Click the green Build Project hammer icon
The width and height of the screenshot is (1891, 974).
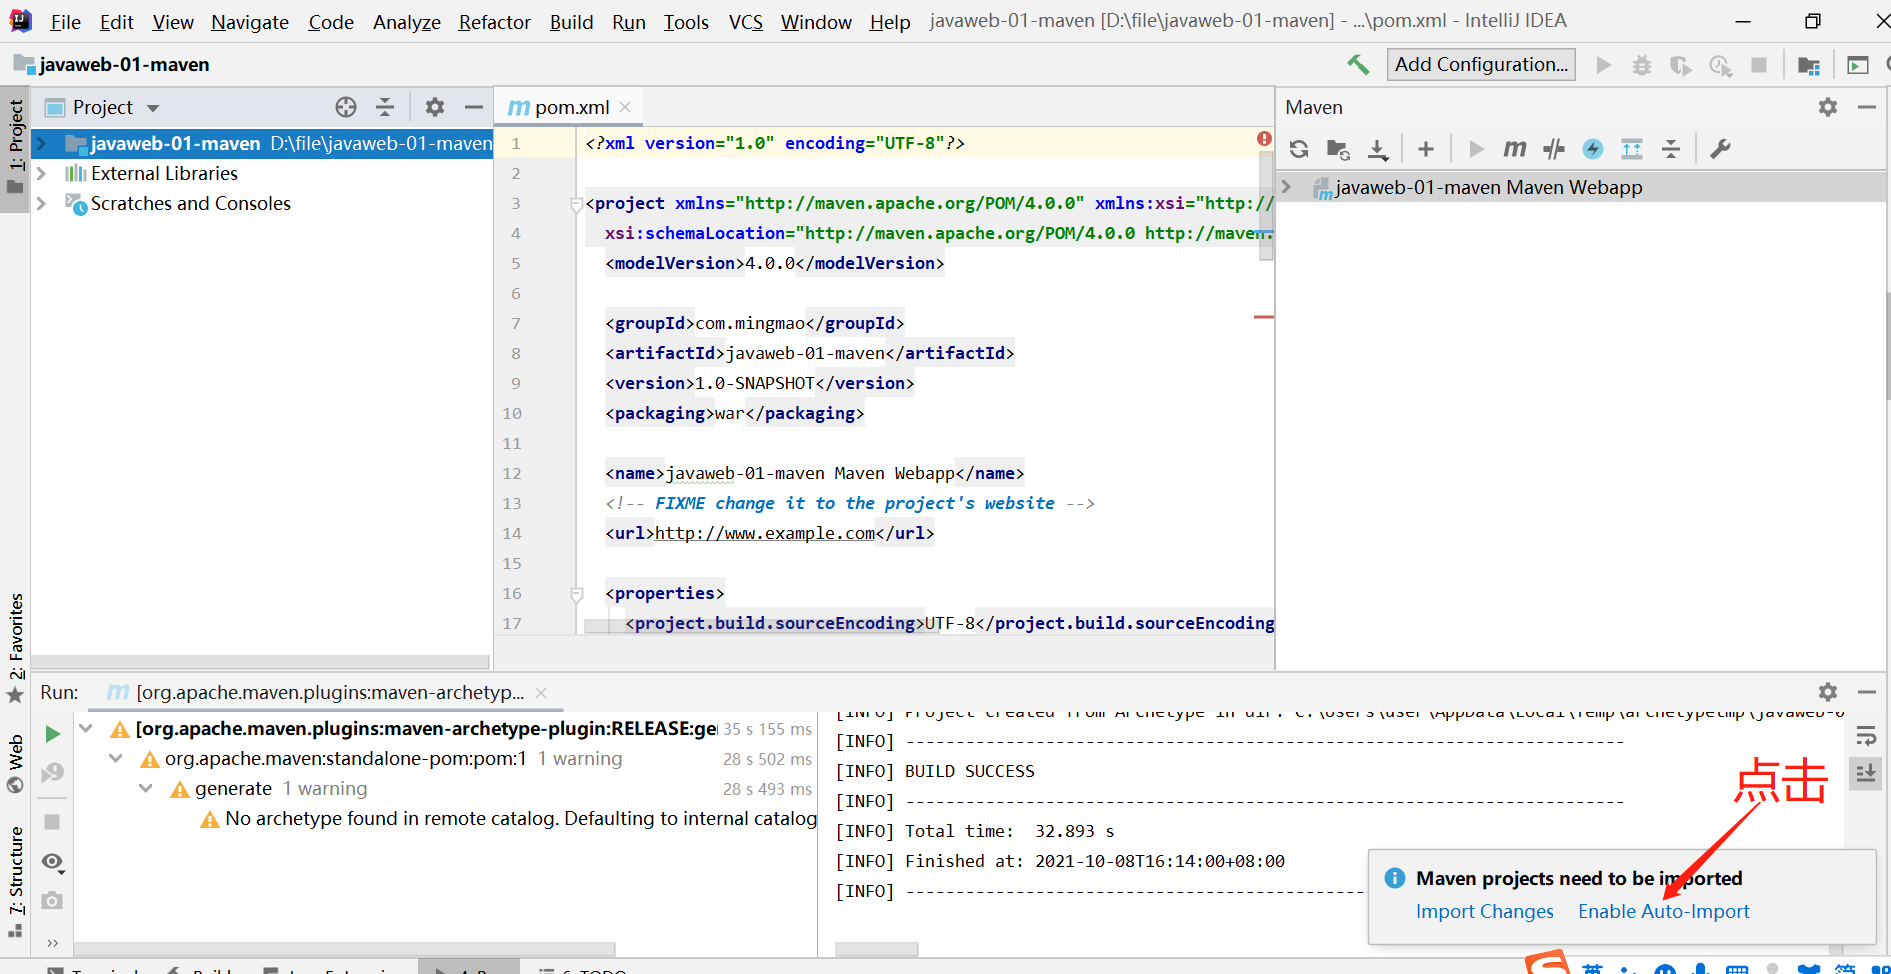(1357, 65)
